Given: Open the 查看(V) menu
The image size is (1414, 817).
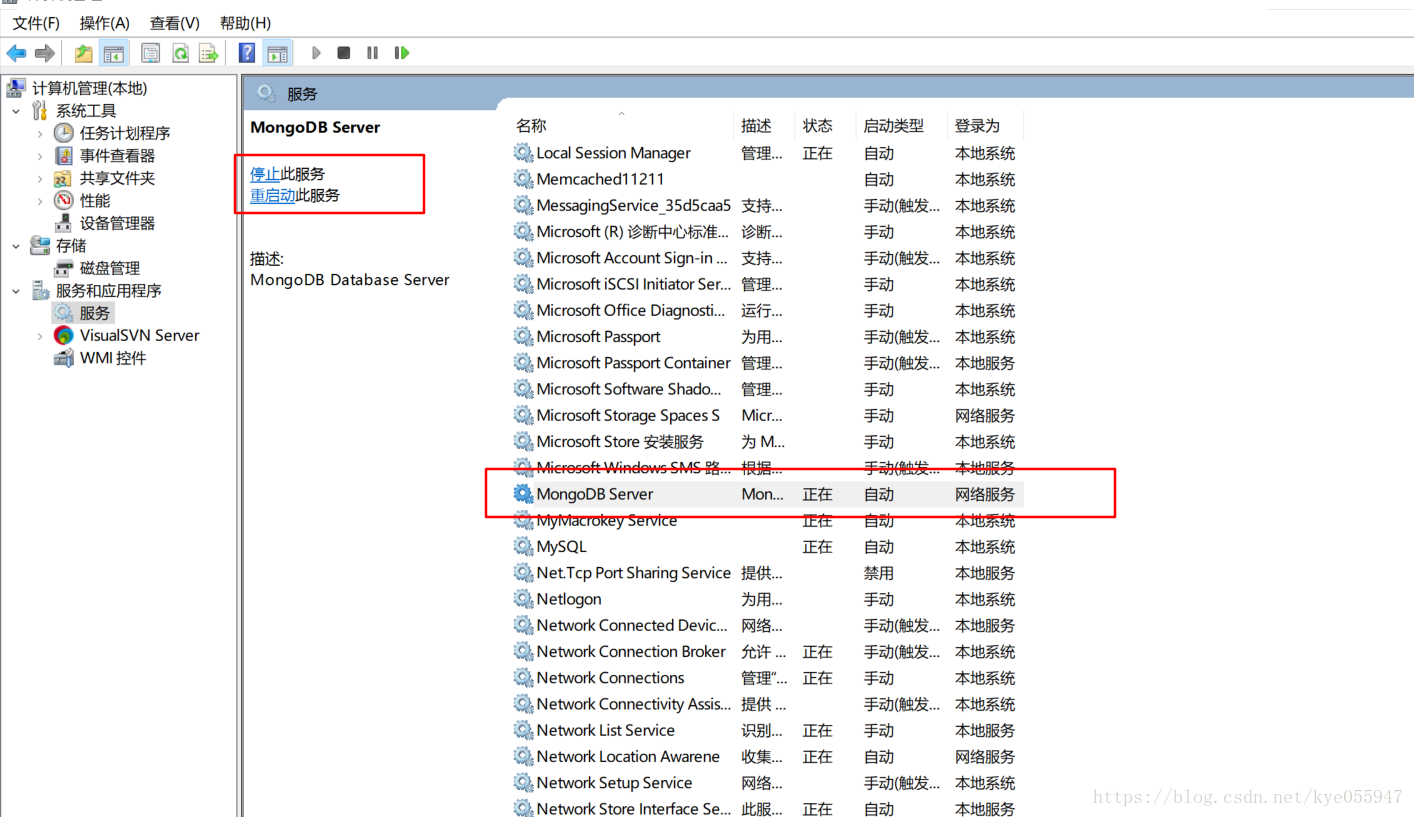Looking at the screenshot, I should click(x=175, y=23).
